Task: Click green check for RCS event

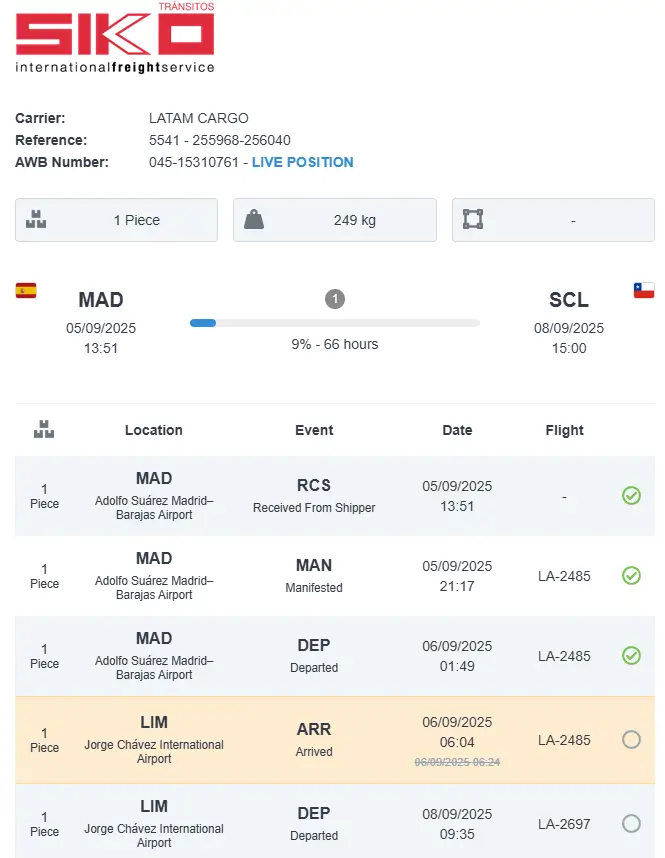Action: tap(631, 495)
